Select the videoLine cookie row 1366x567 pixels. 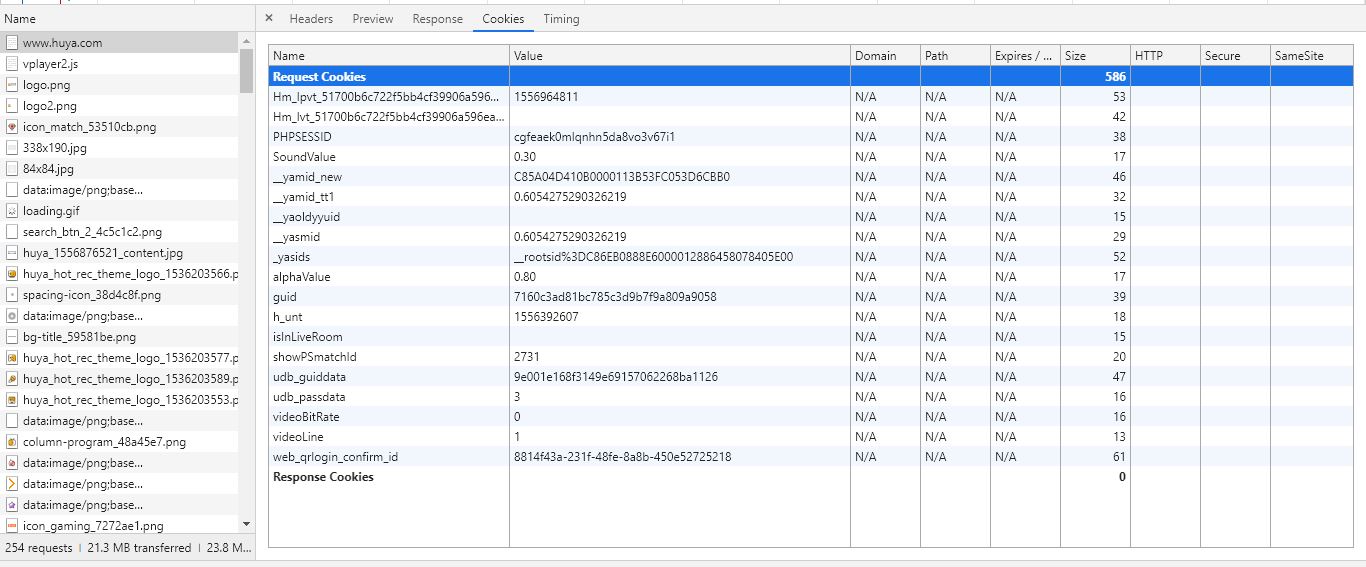coord(811,437)
